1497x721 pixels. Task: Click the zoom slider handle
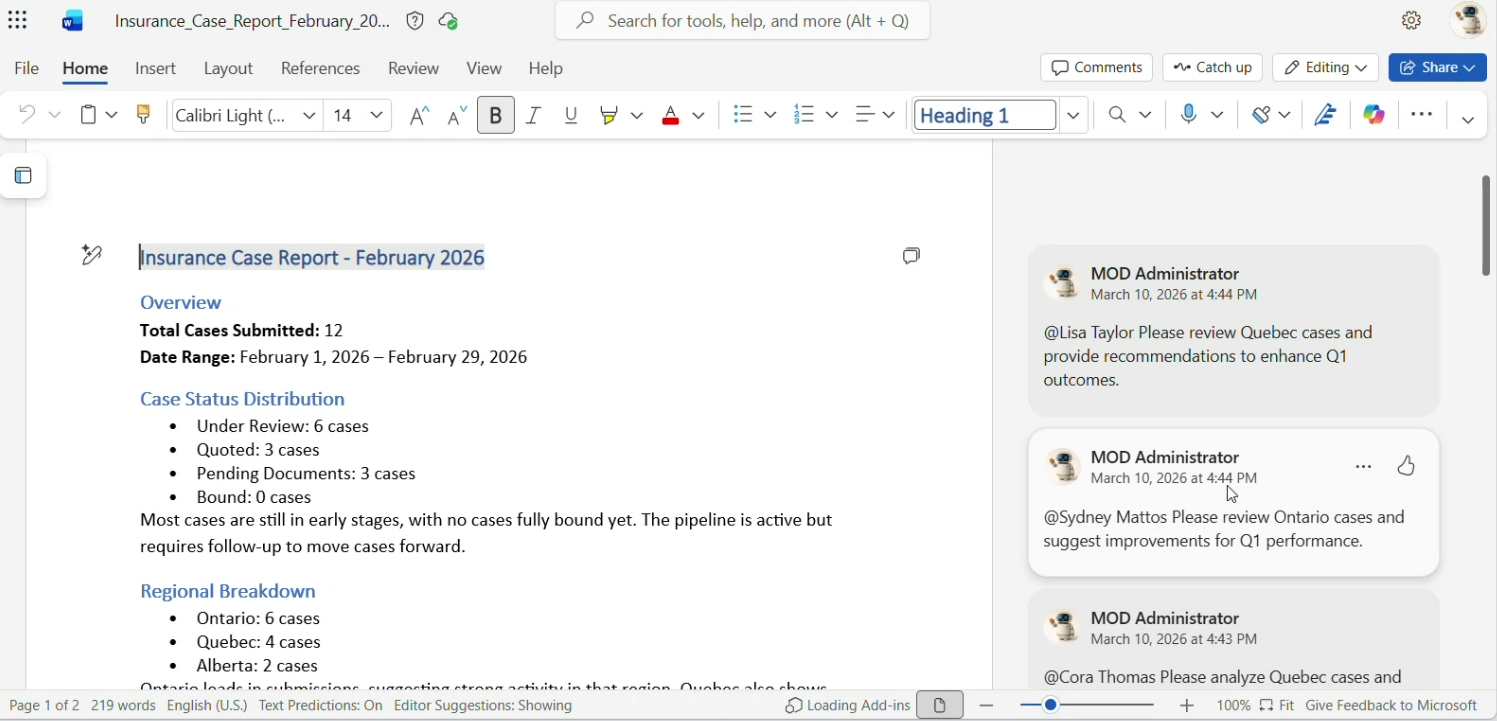coord(1051,706)
